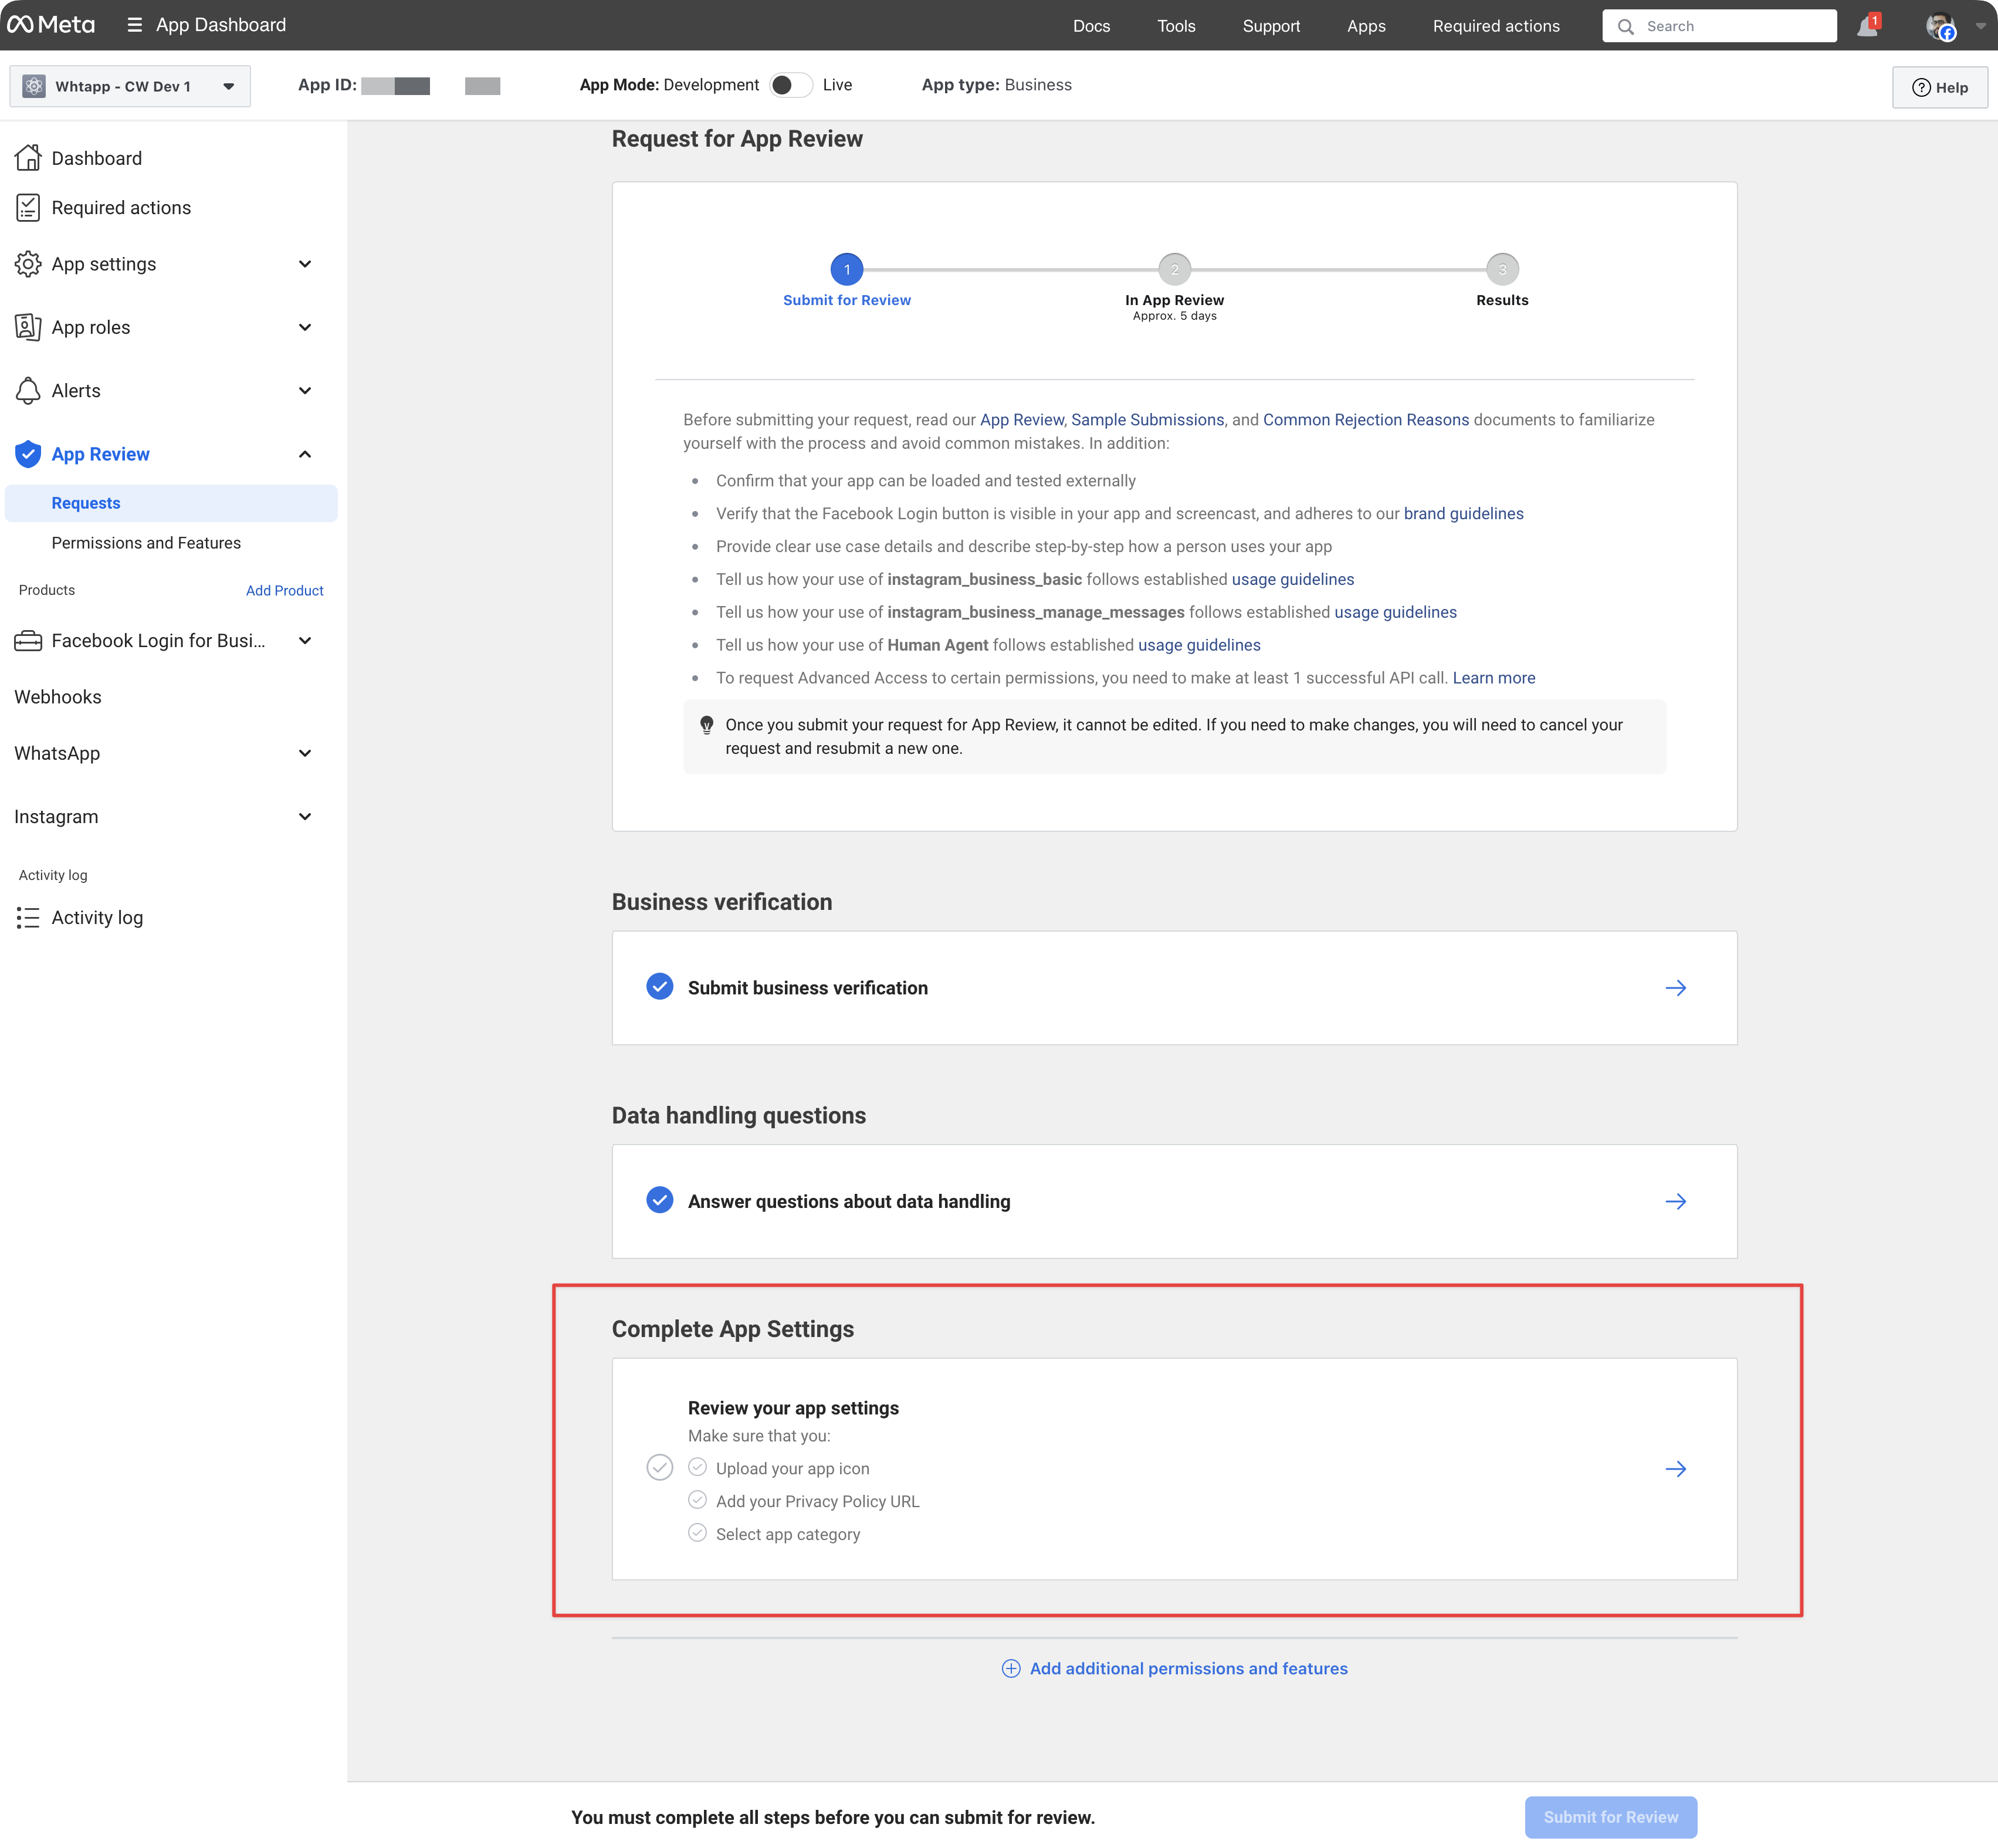Click the Dashboard home icon

(x=28, y=158)
